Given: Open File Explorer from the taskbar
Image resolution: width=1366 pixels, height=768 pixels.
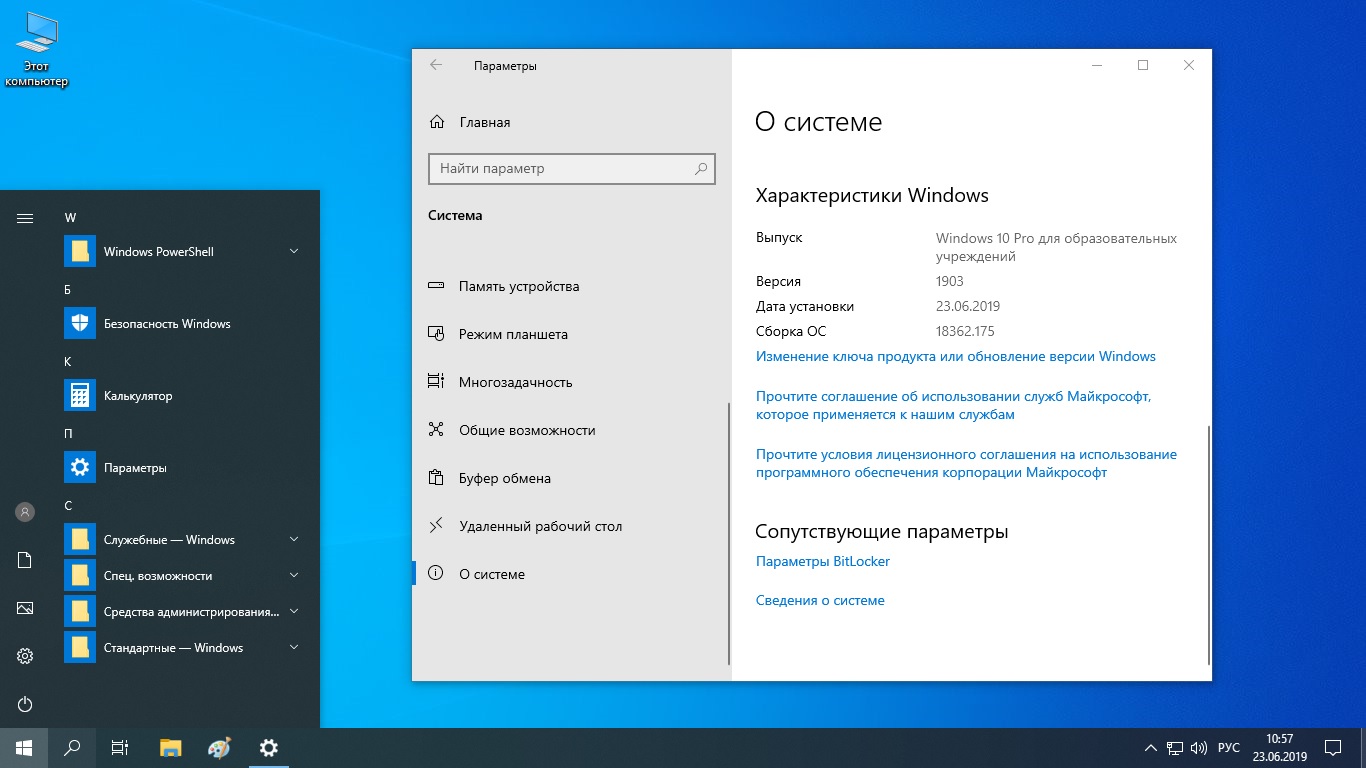Looking at the screenshot, I should 171,748.
